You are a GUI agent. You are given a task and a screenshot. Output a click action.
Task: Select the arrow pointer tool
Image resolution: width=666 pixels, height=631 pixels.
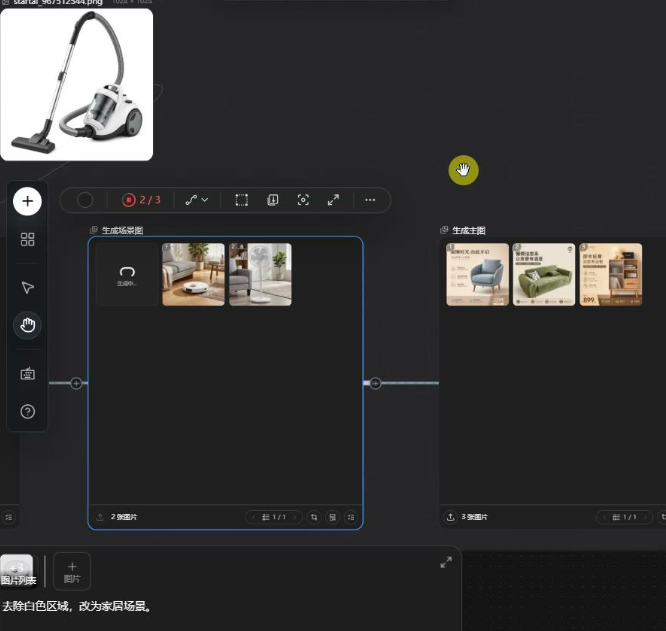[28, 287]
